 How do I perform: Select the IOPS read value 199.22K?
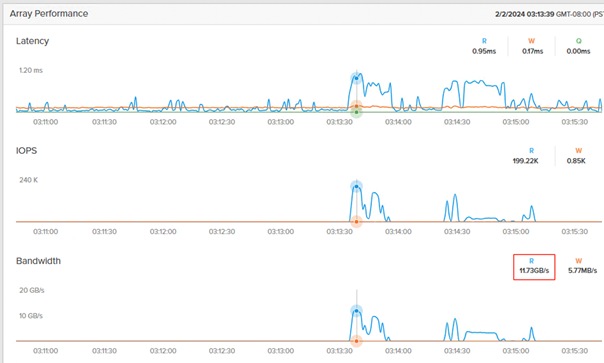coord(525,161)
